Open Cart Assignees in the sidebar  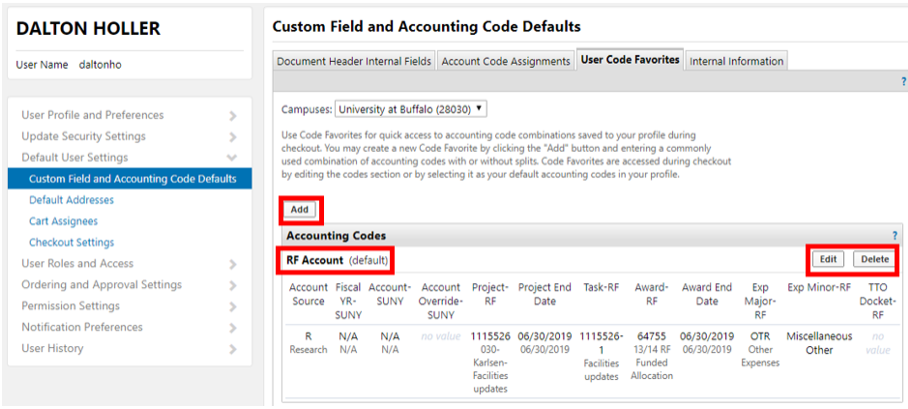[63, 221]
